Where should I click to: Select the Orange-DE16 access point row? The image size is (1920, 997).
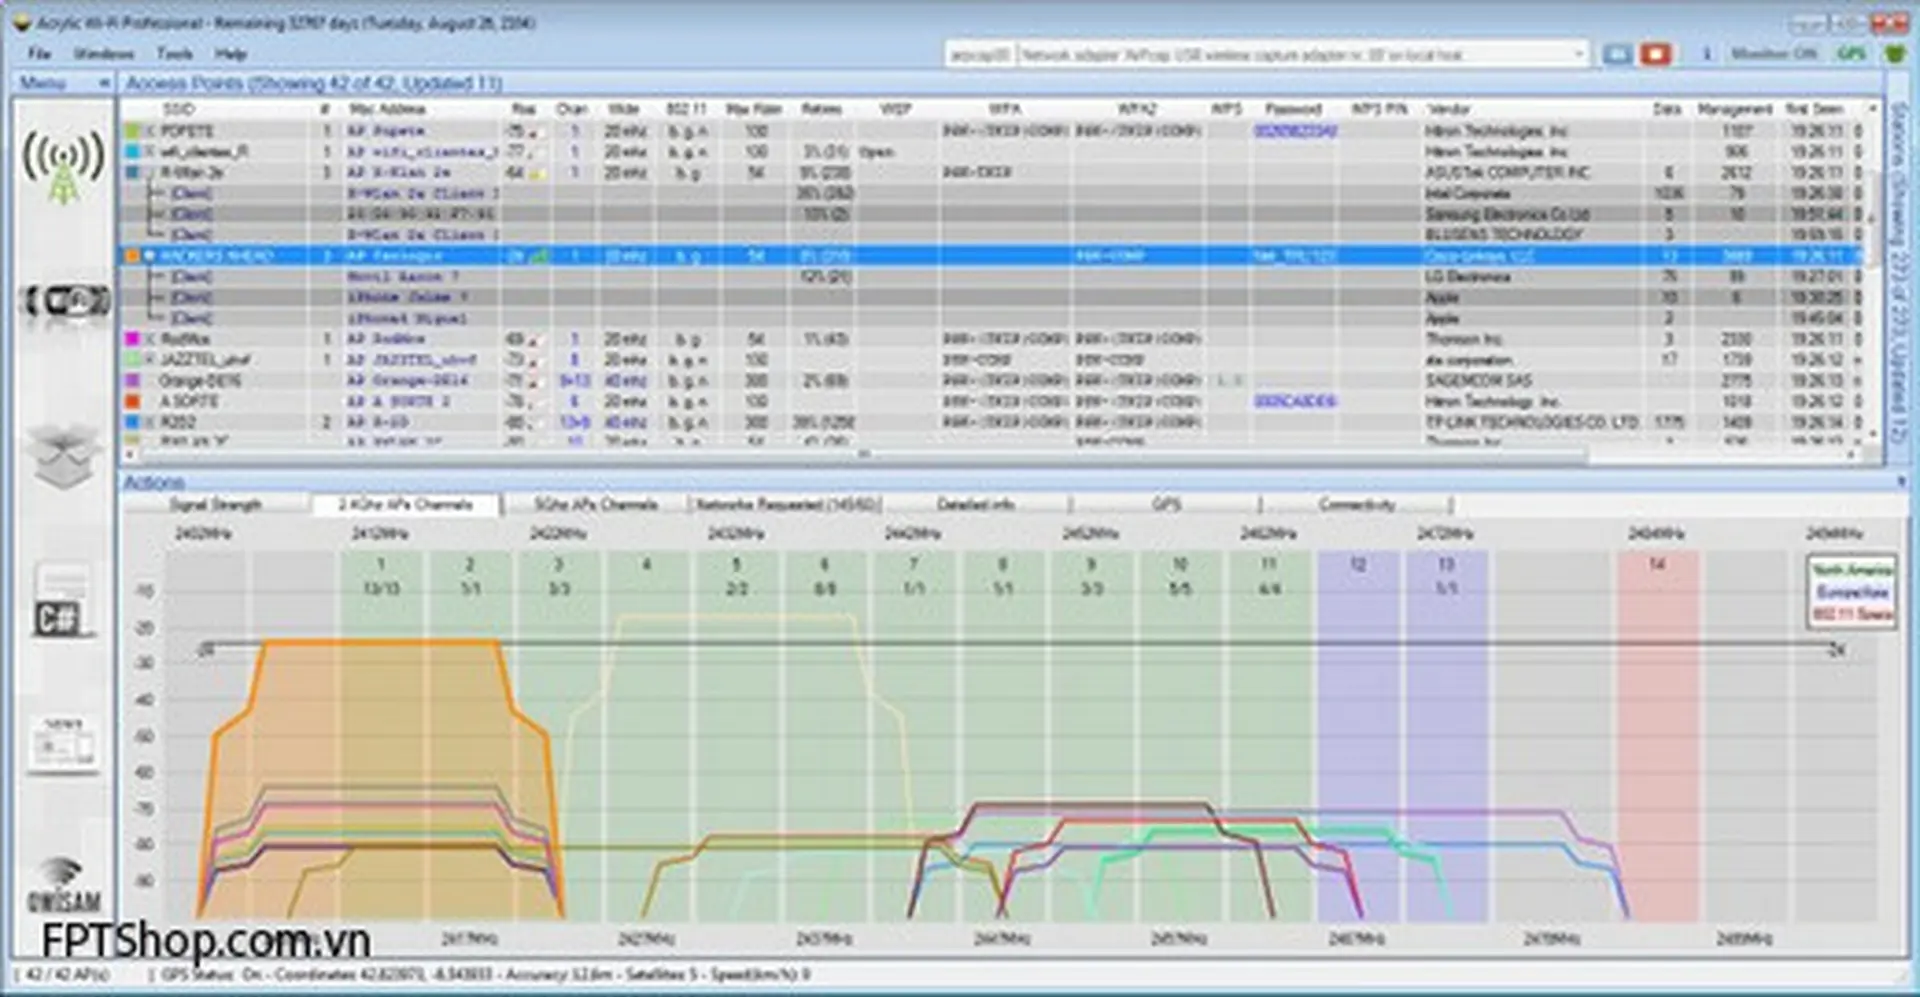click(x=990, y=381)
